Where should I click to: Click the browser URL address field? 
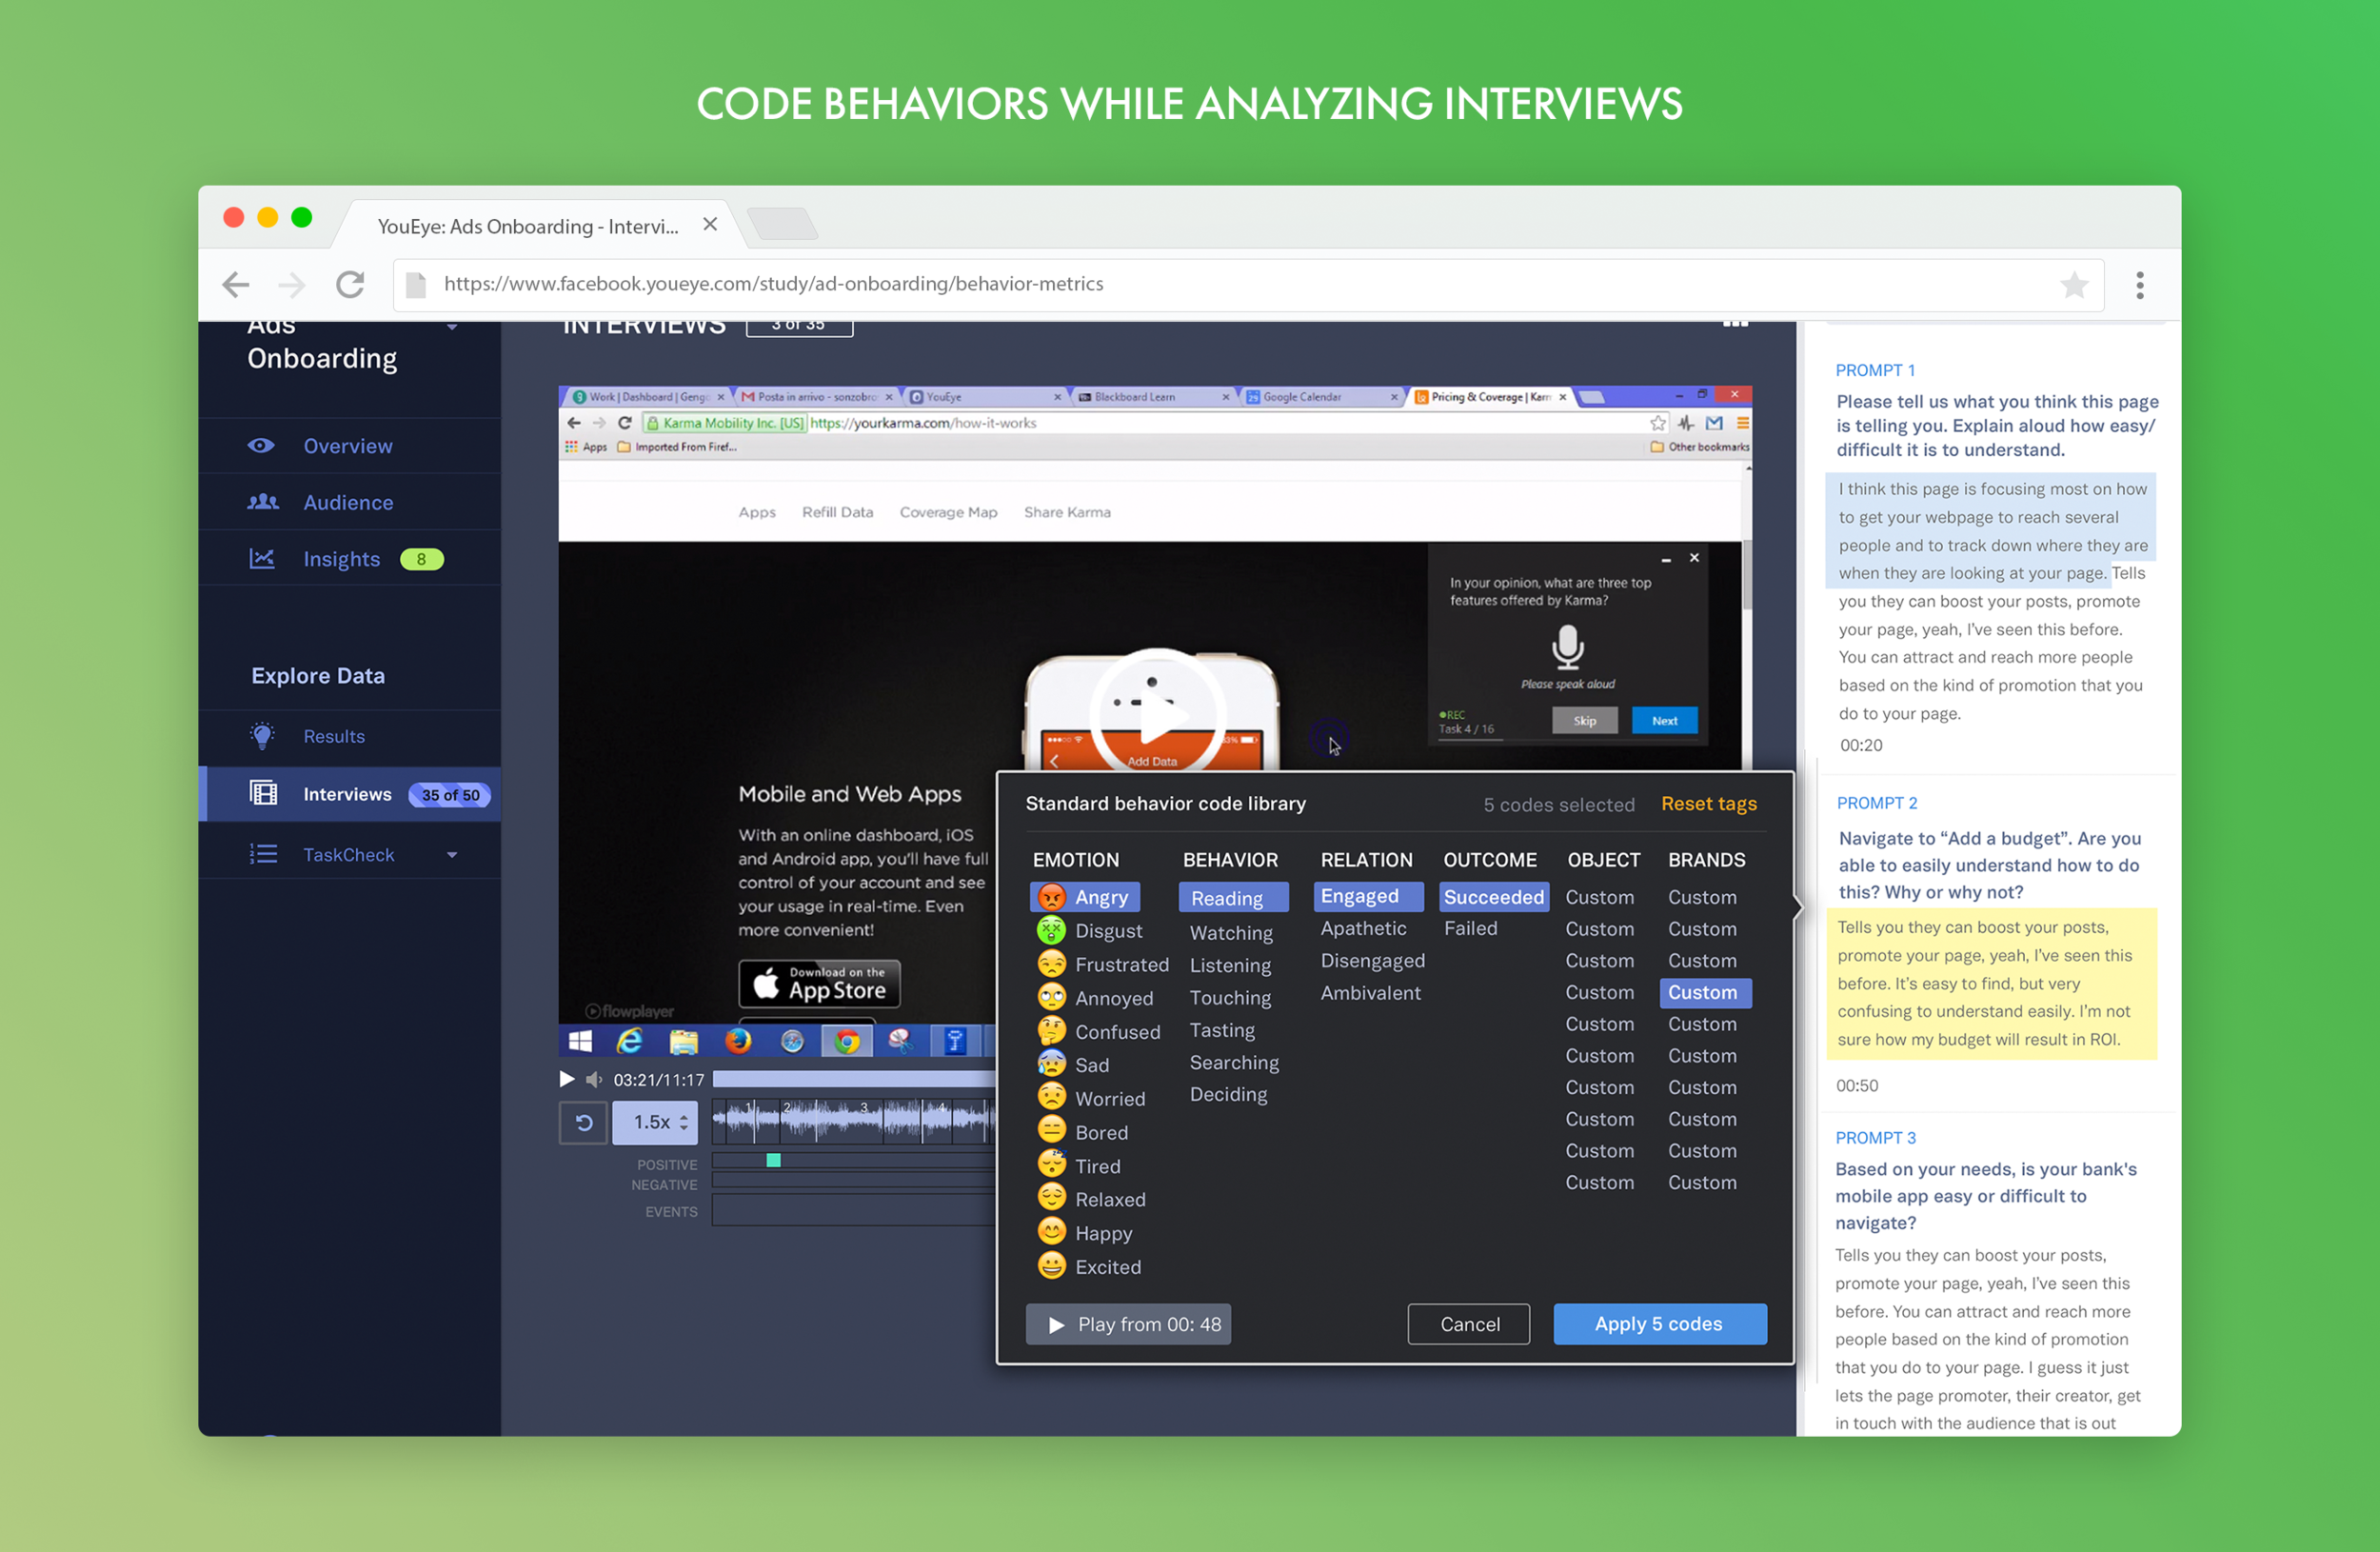point(1249,285)
